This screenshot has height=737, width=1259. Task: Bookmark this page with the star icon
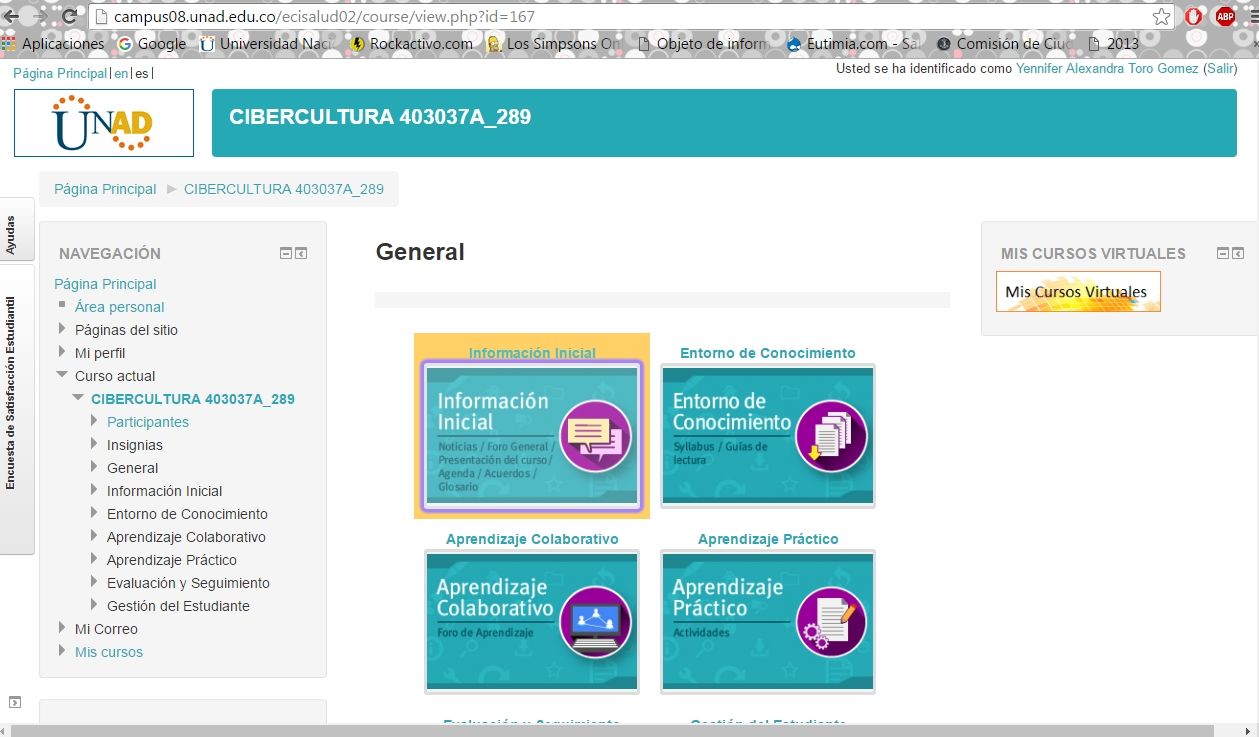tap(1161, 17)
